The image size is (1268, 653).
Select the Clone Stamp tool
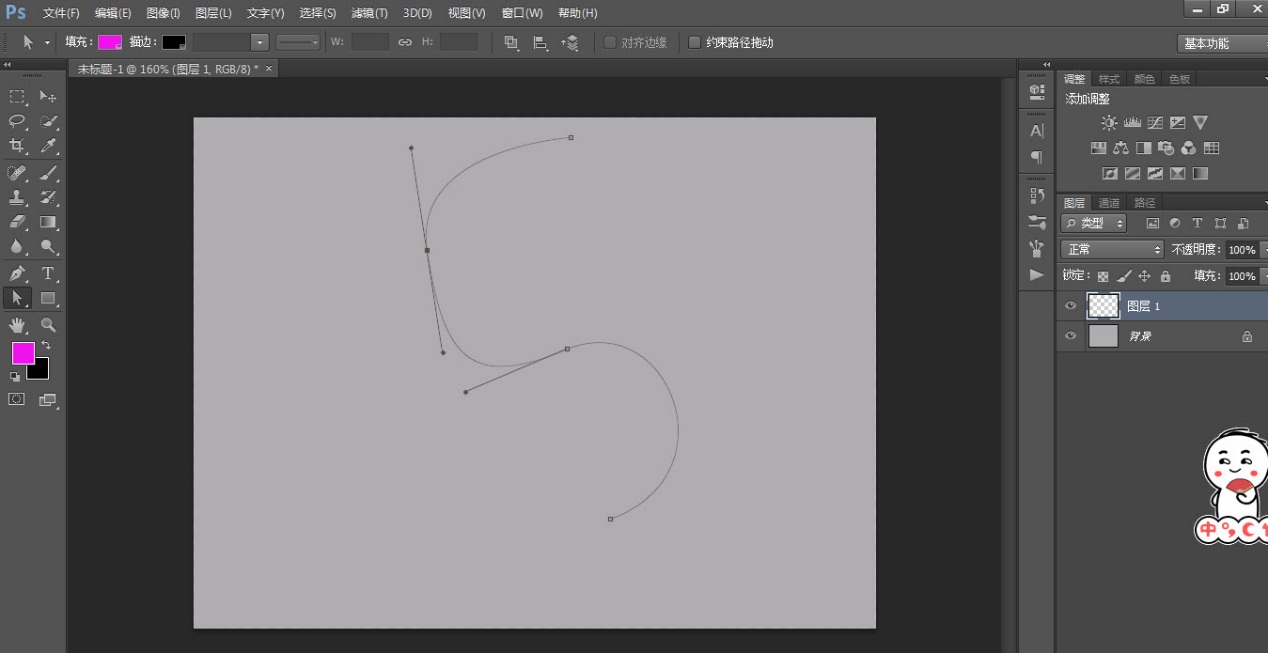(17, 198)
